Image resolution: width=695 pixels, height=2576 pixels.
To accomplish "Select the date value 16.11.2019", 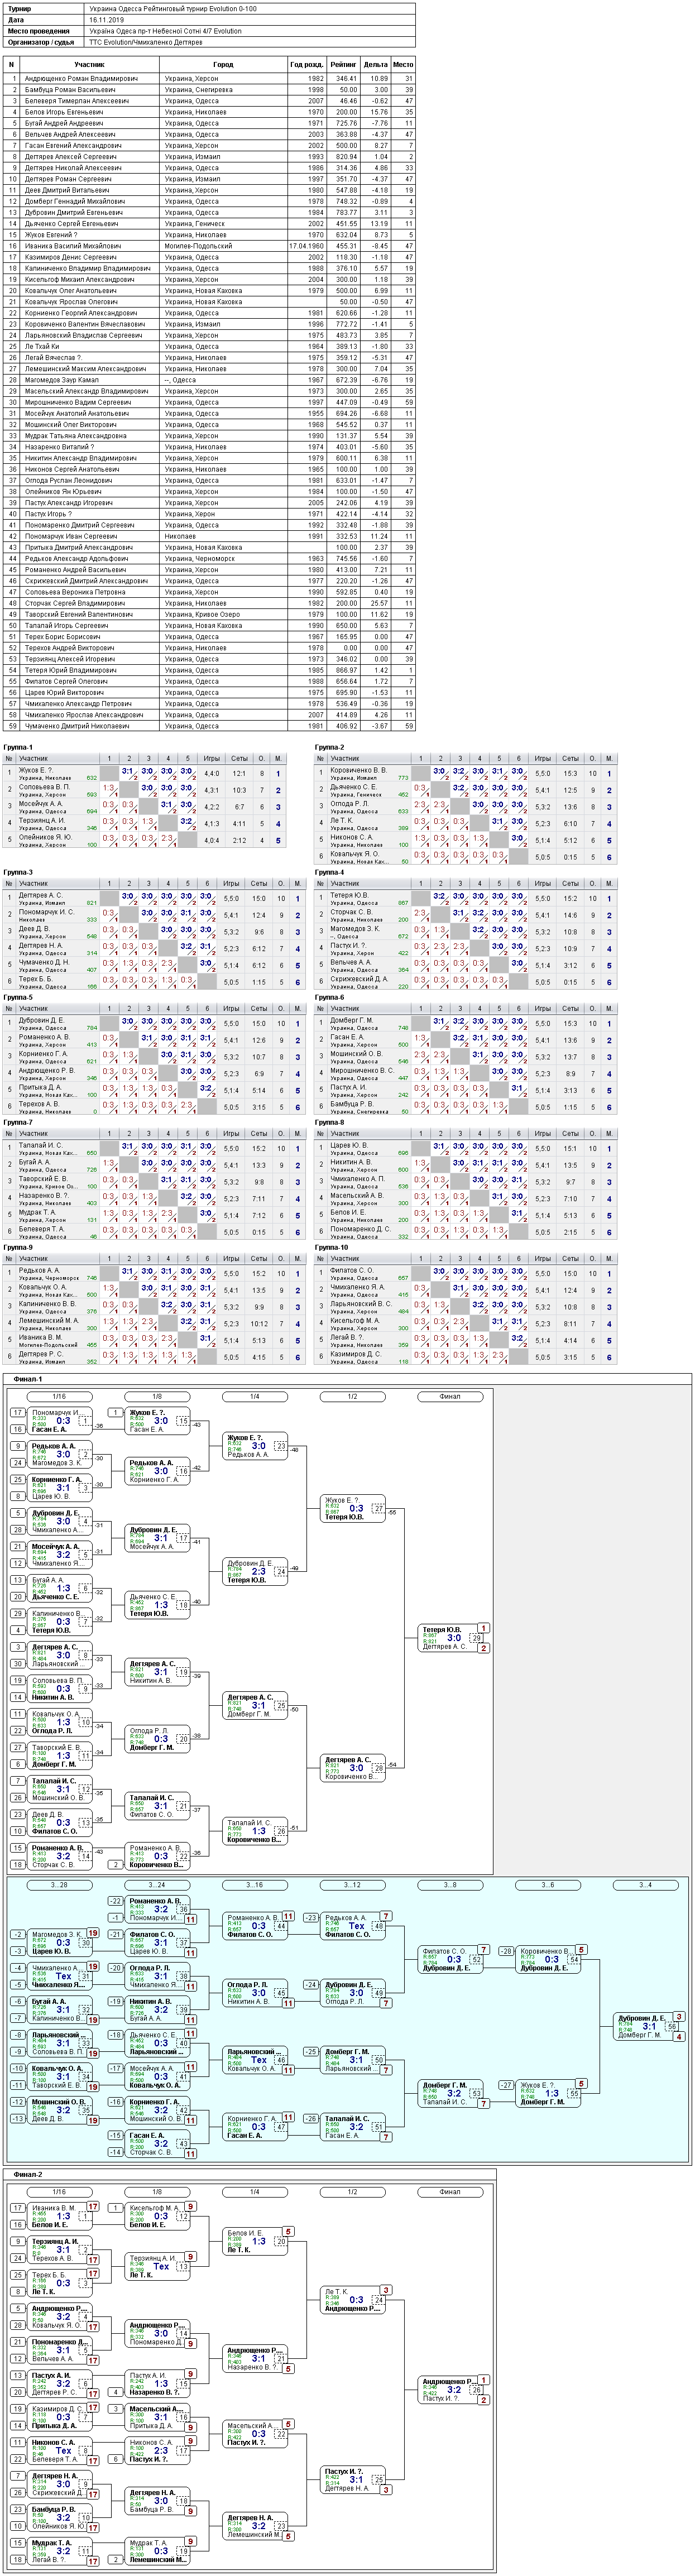I will pyautogui.click(x=106, y=20).
